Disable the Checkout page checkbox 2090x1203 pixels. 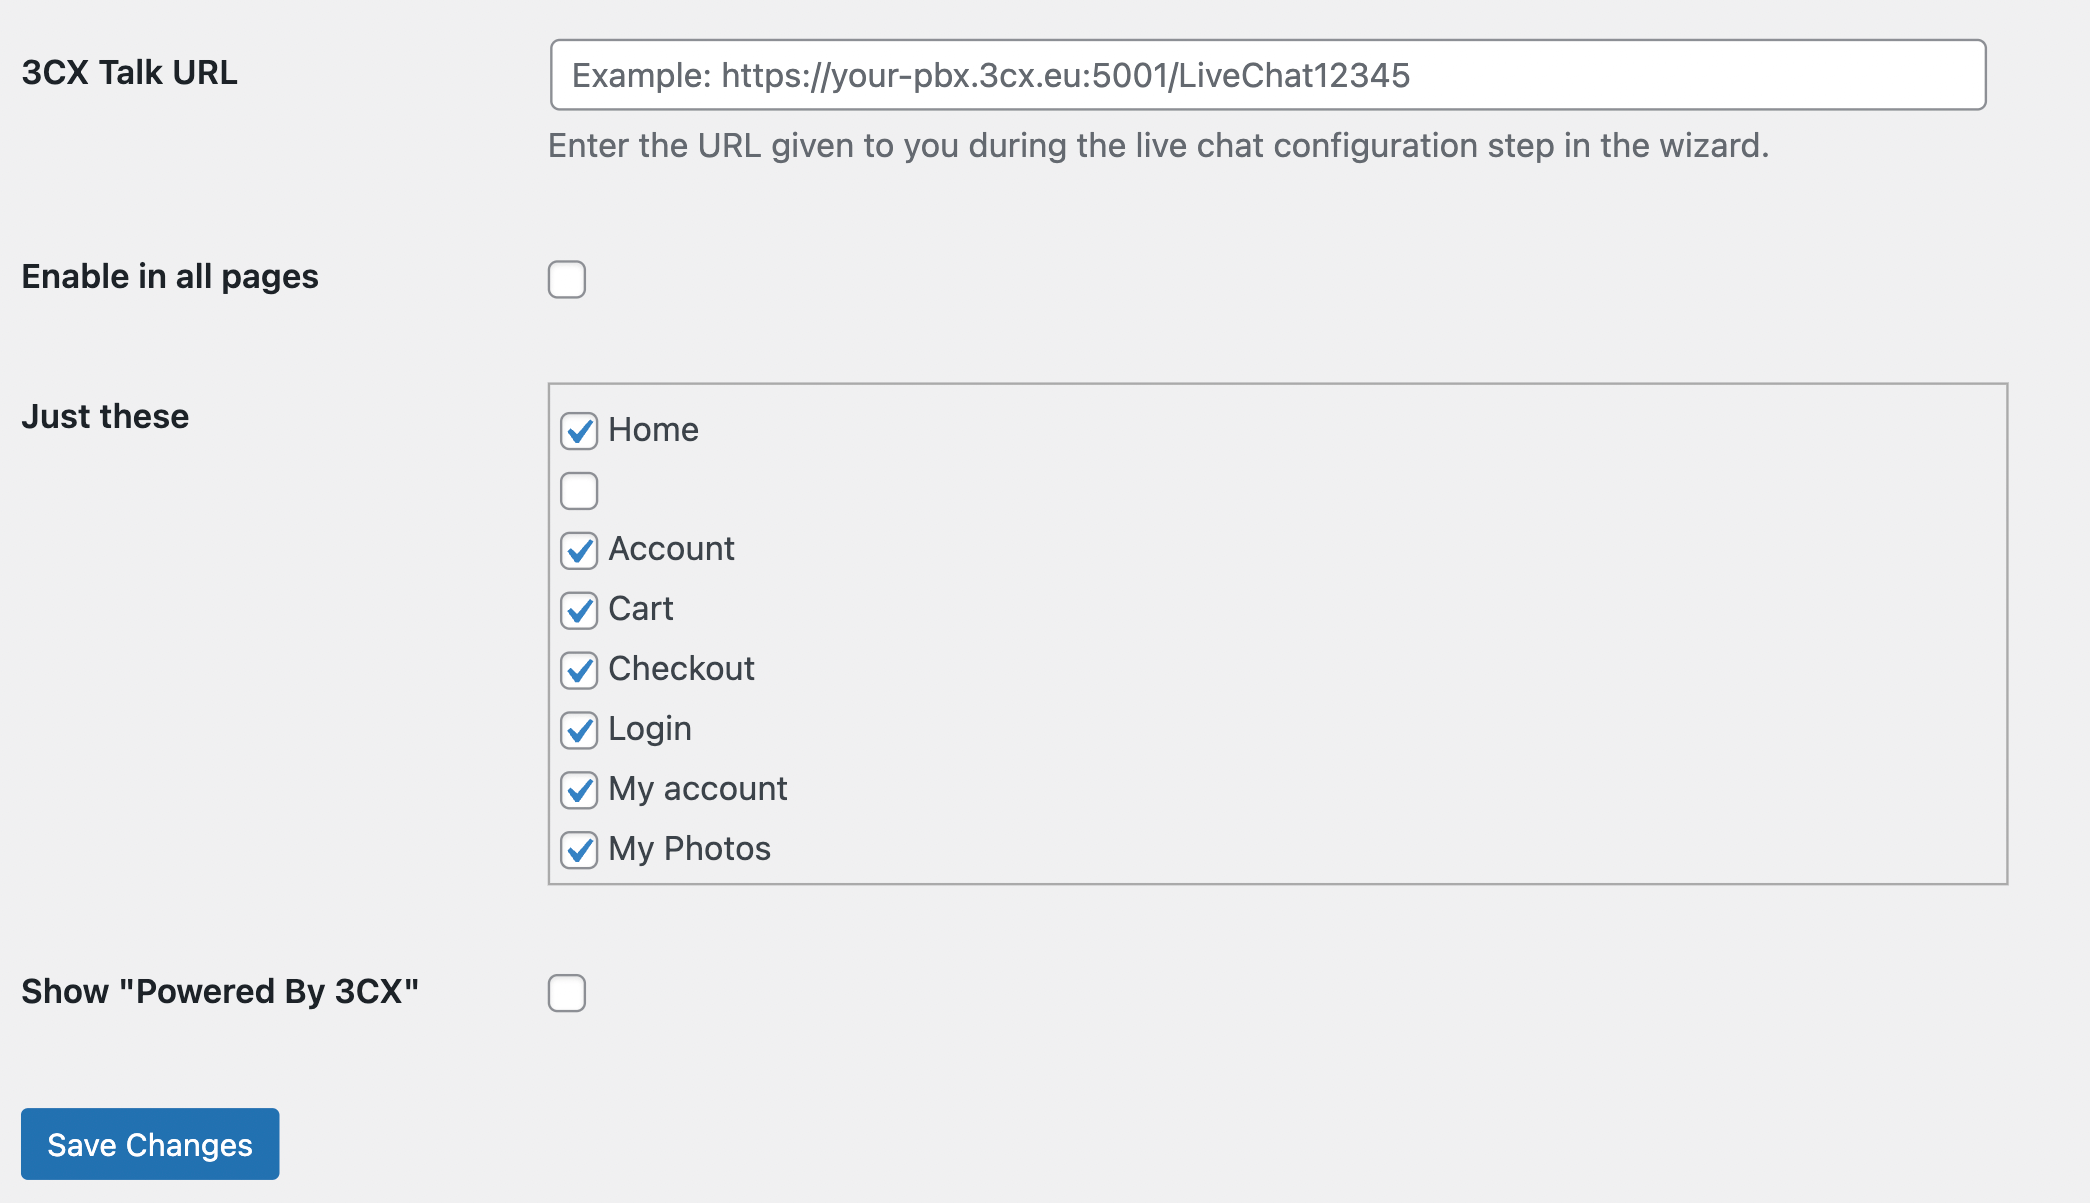pyautogui.click(x=578, y=669)
